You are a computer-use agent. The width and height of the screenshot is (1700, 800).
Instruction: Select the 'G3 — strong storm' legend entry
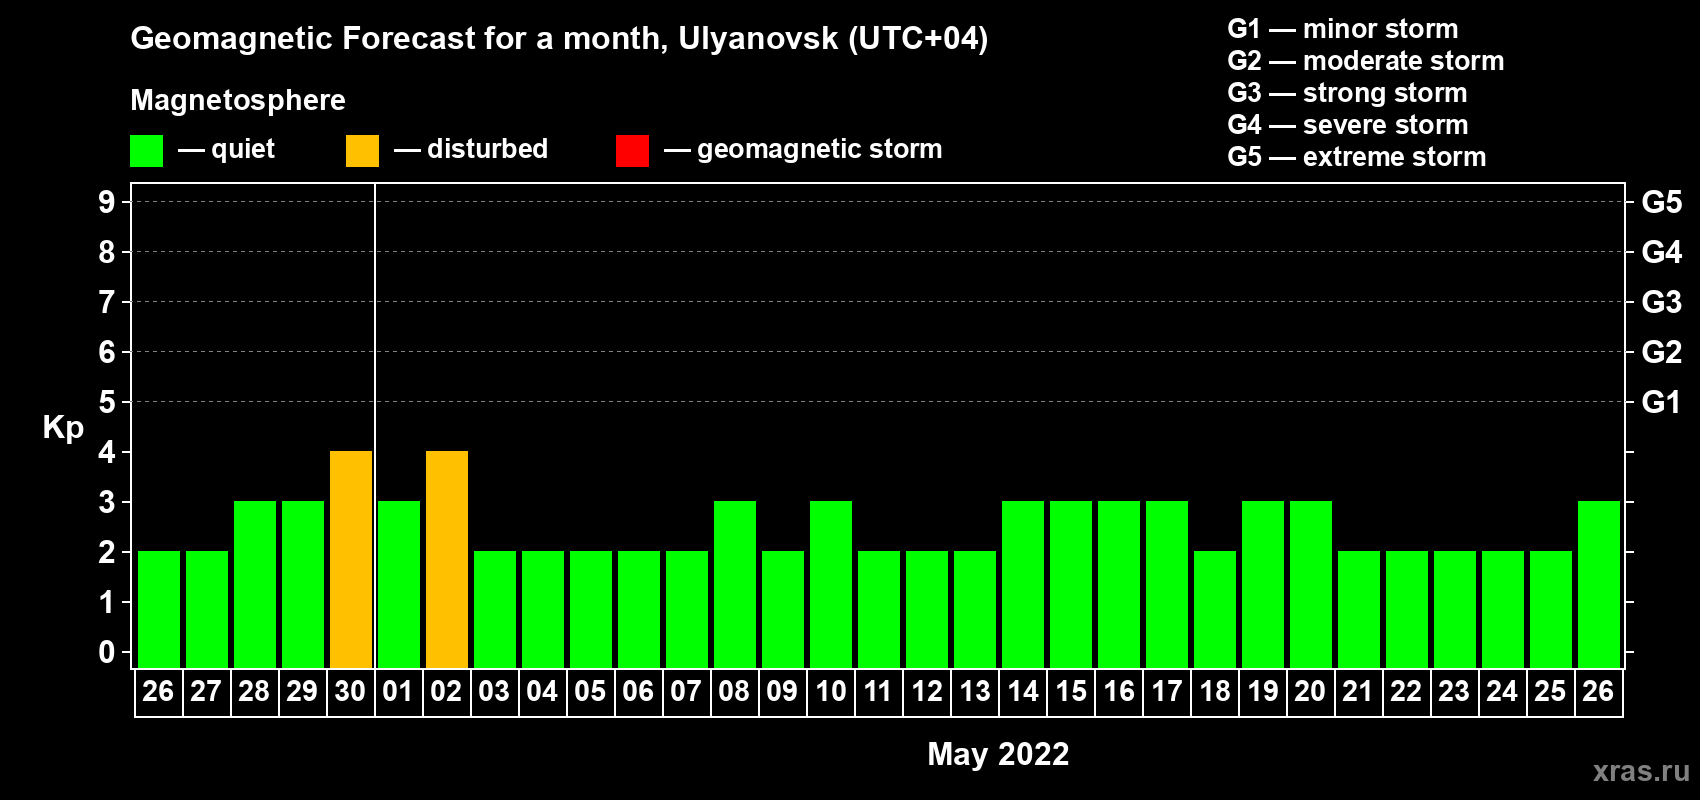click(1347, 93)
